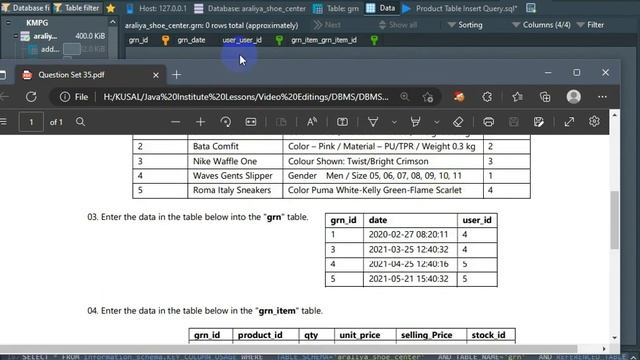Open the browser Settings and more menu
The width and height of the screenshot is (640, 360).
click(602, 97)
